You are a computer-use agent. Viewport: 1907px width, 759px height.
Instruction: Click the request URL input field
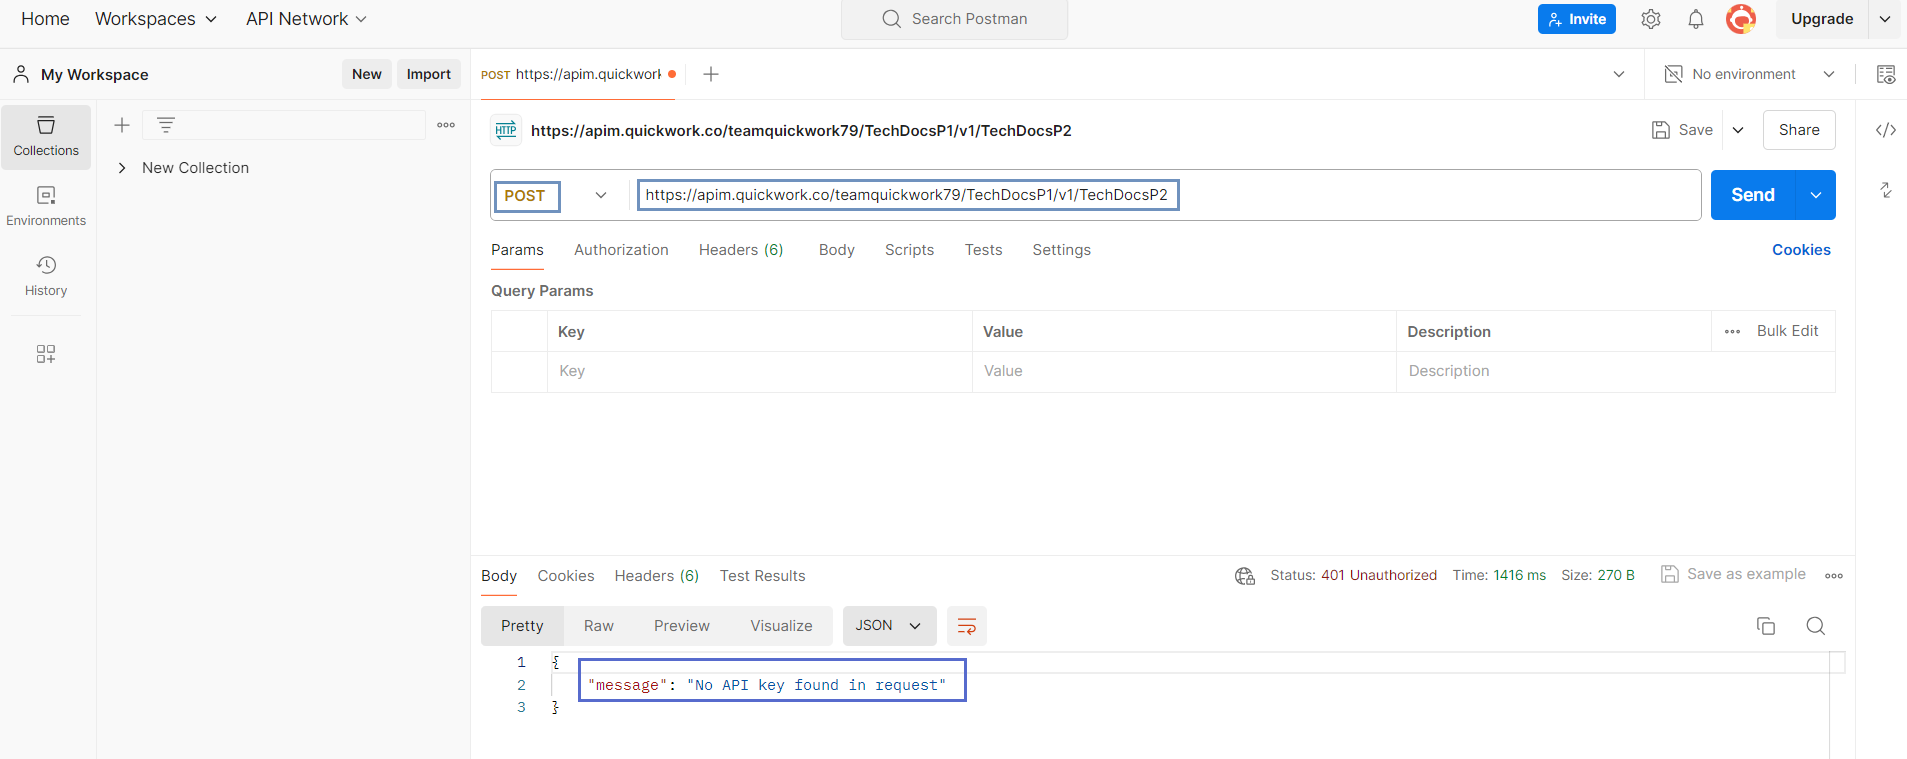[x=1166, y=195]
